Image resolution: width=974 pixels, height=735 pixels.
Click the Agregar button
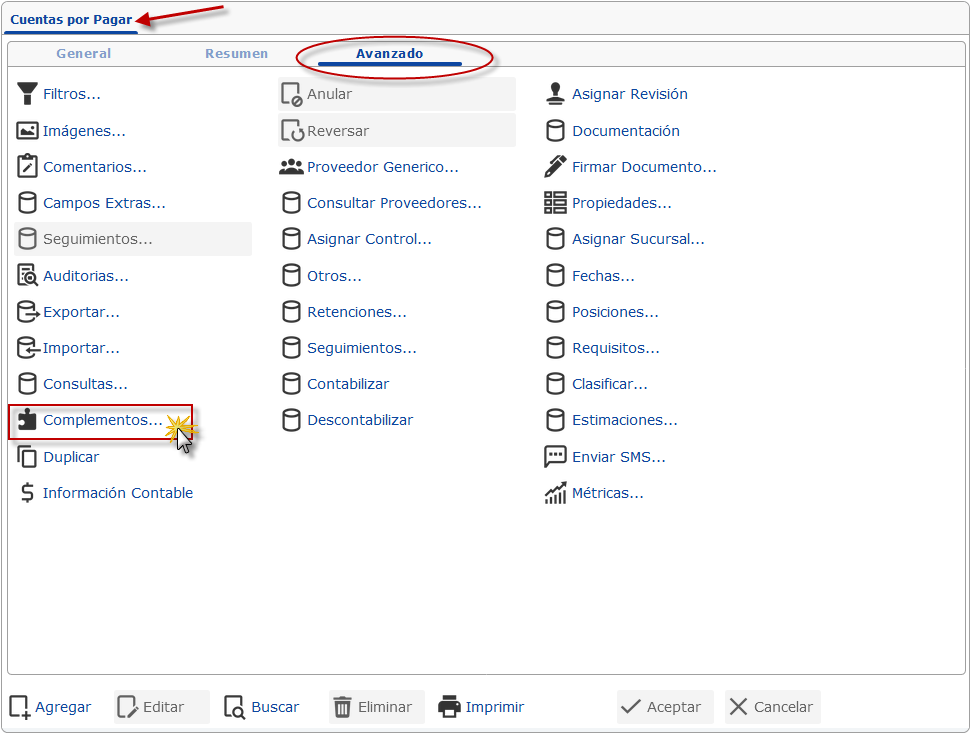[x=50, y=706]
